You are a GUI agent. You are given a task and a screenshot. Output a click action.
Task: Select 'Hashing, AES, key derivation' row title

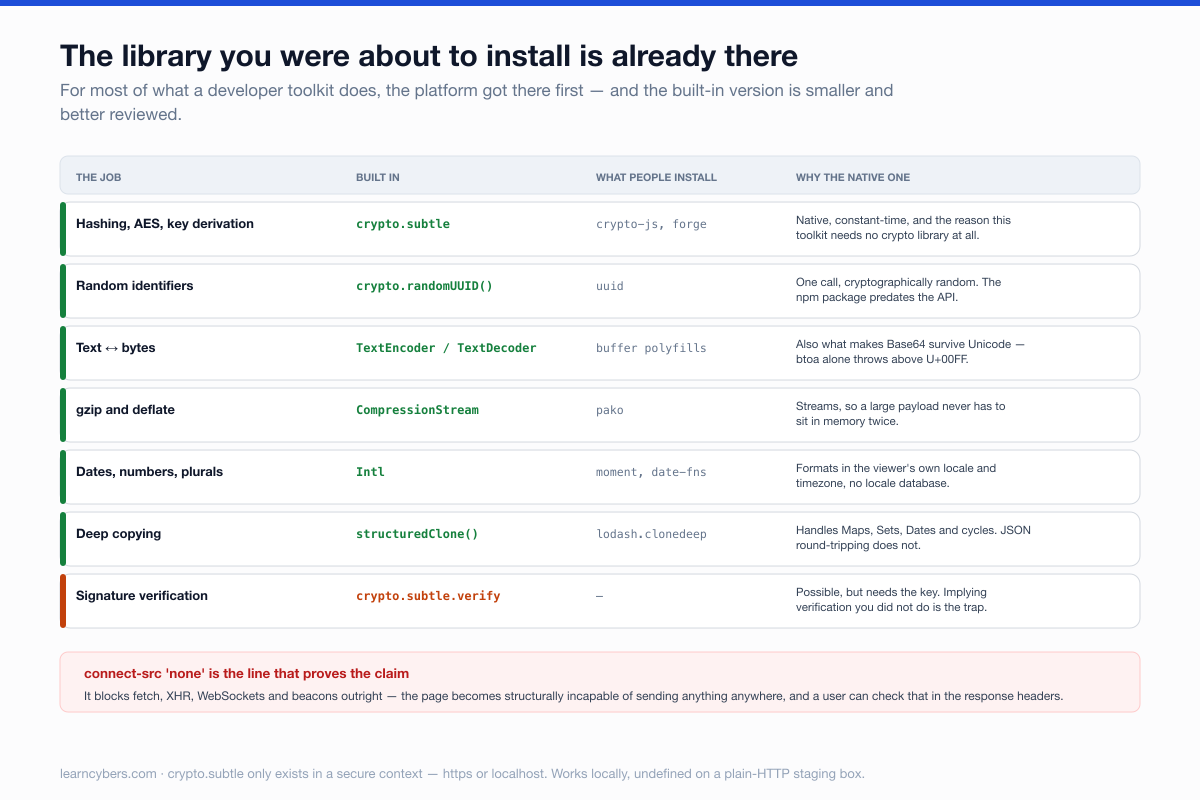(x=165, y=224)
